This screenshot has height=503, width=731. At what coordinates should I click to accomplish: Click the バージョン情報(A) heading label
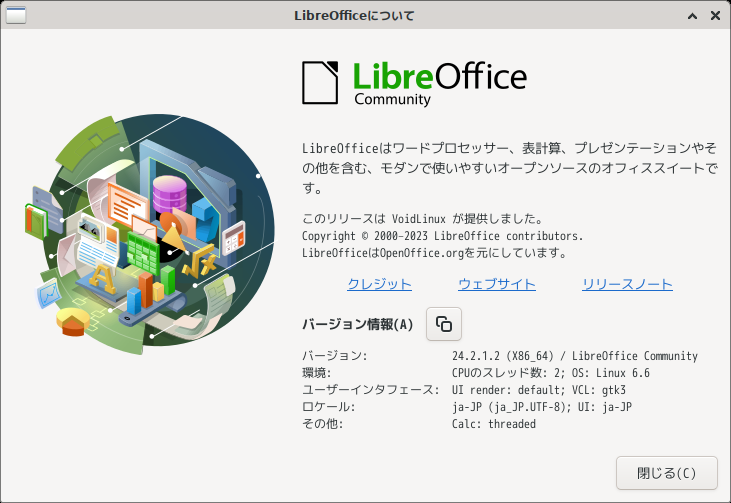pyautogui.click(x=358, y=324)
